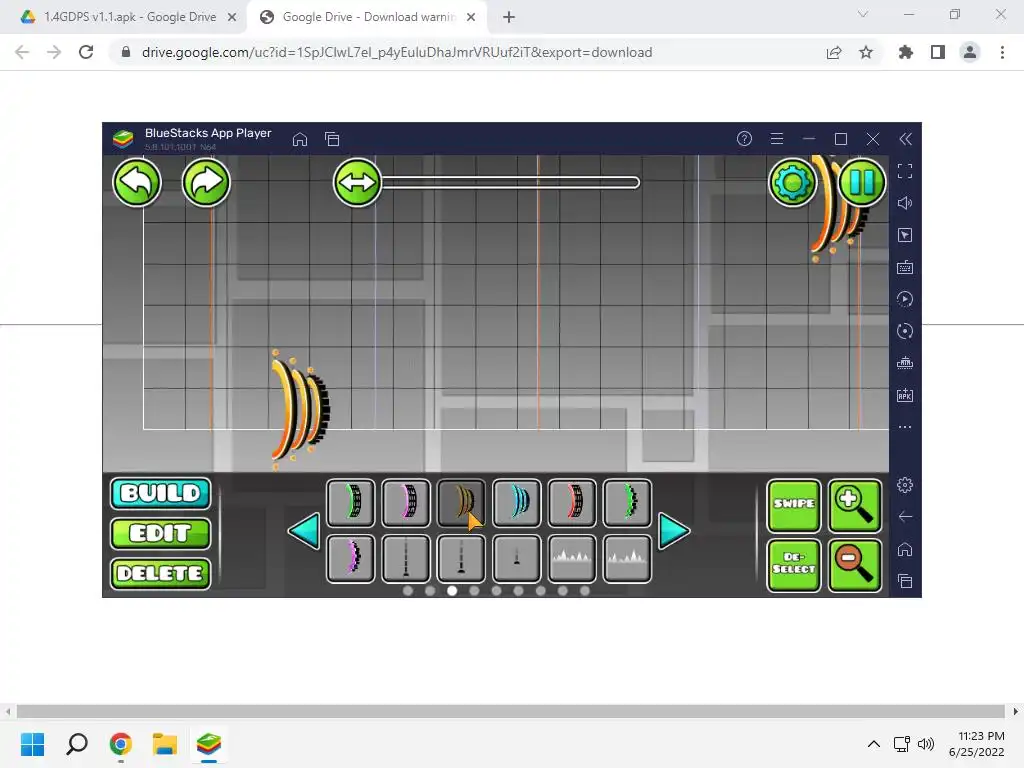Switch to DELETE mode
Viewport: 1024px width, 768px height.
[161, 573]
